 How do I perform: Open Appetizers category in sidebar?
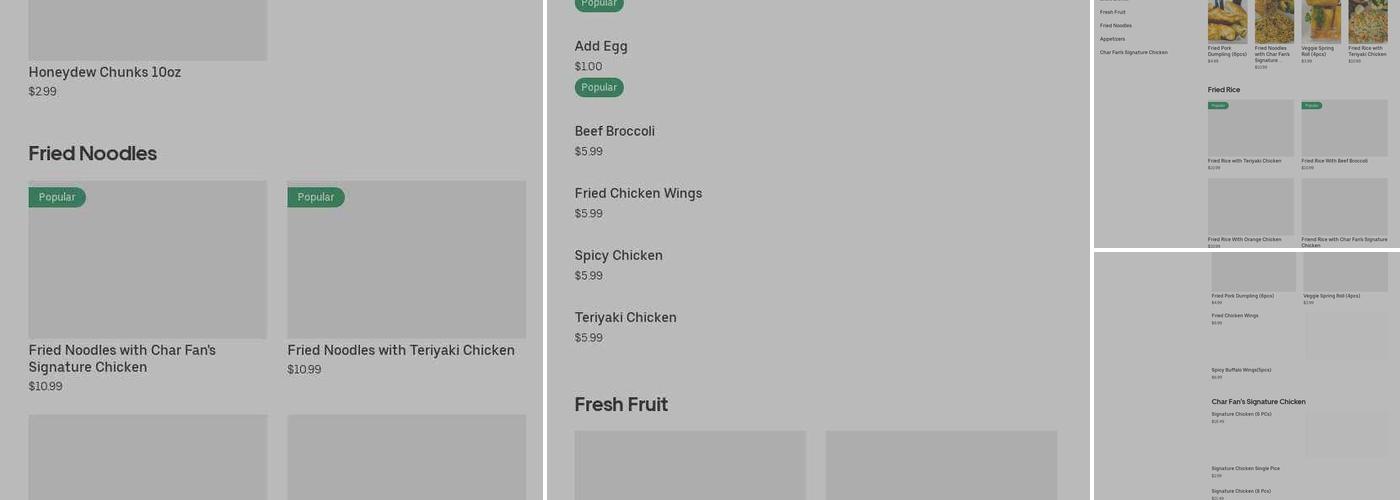tap(1112, 39)
